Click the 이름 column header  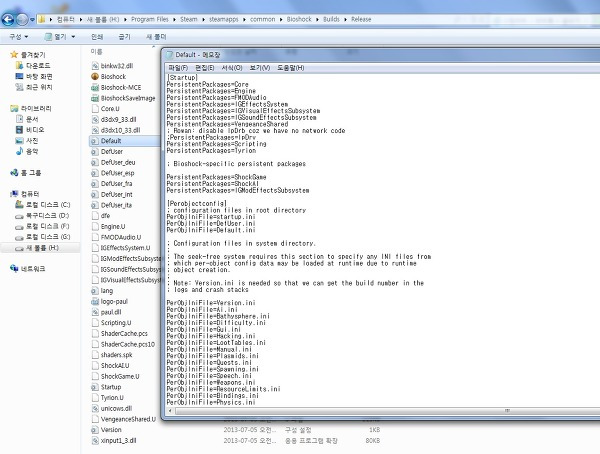pyautogui.click(x=96, y=51)
